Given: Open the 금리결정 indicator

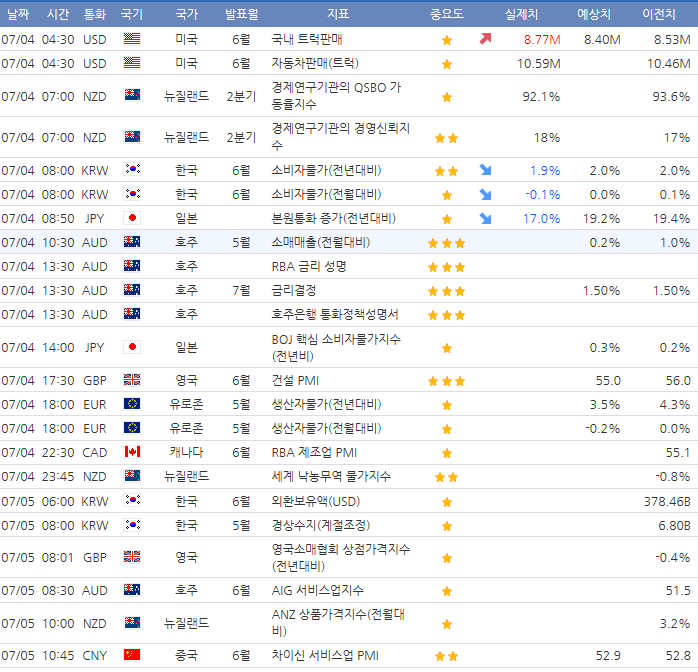Looking at the screenshot, I should point(293,290).
